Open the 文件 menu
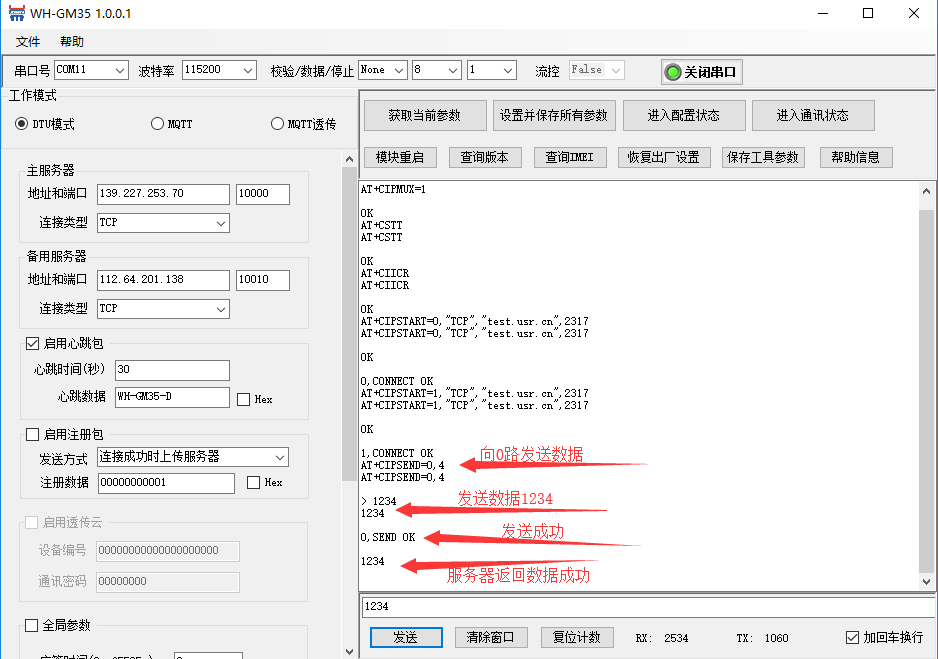 click(x=28, y=42)
